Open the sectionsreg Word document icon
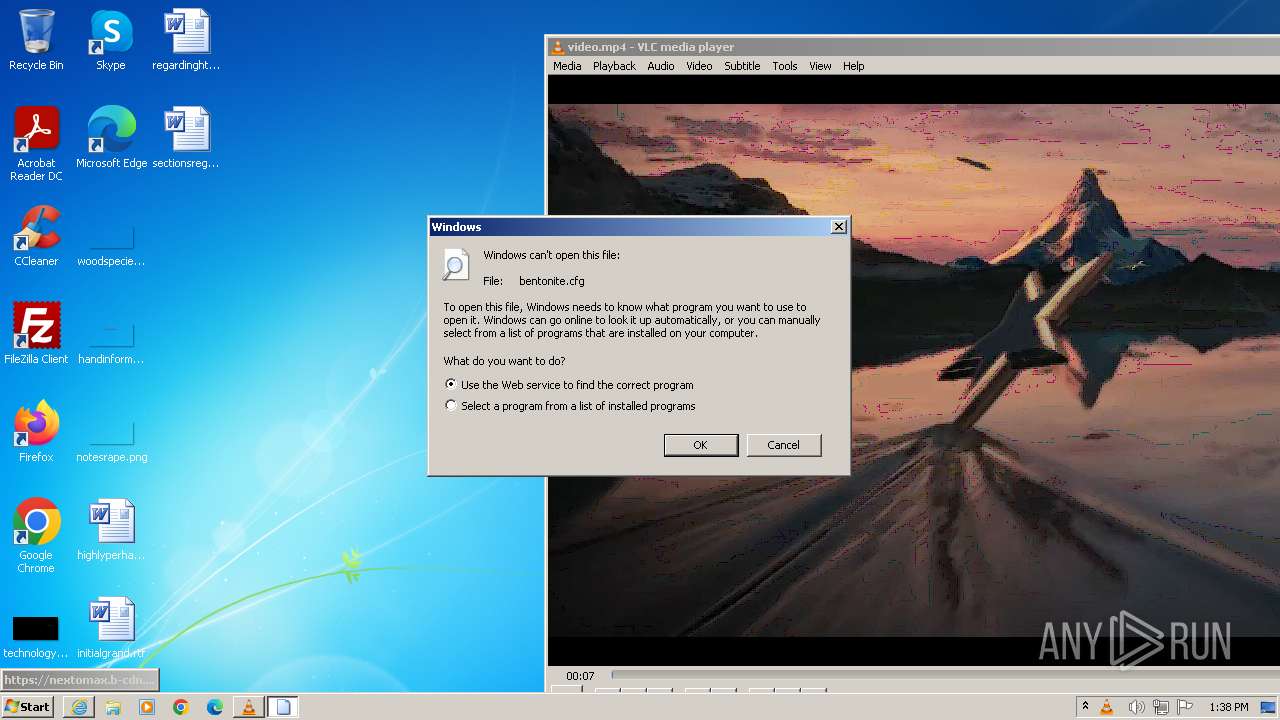 [186, 138]
